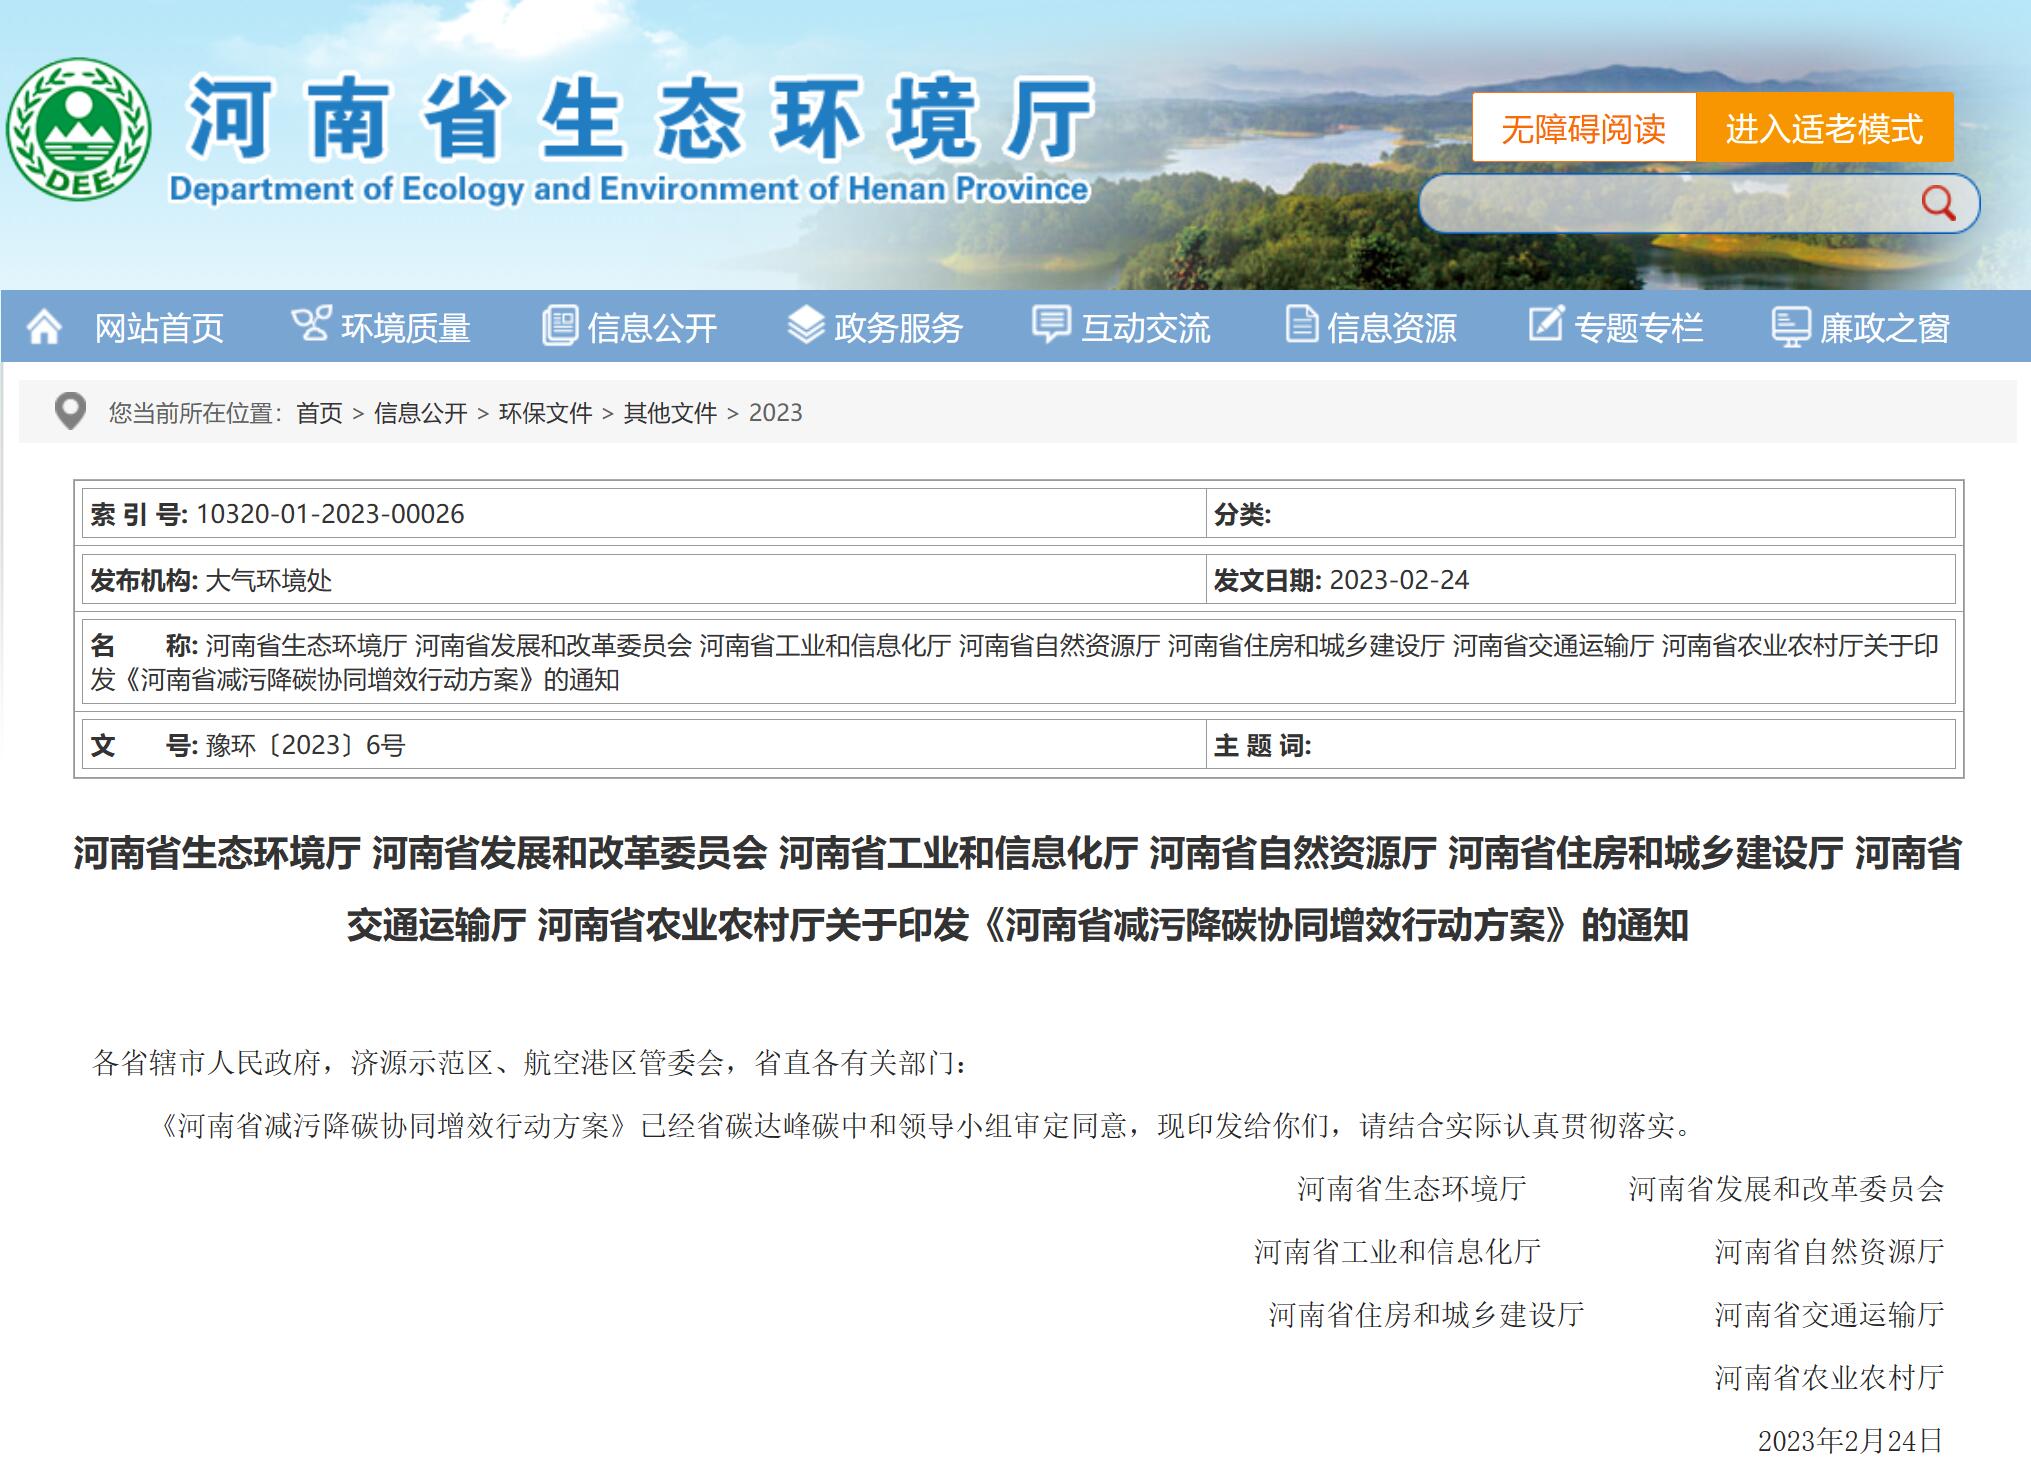Click signature 河南省农业农村厅
Viewport: 2031px width, 1465px height.
1829,1377
